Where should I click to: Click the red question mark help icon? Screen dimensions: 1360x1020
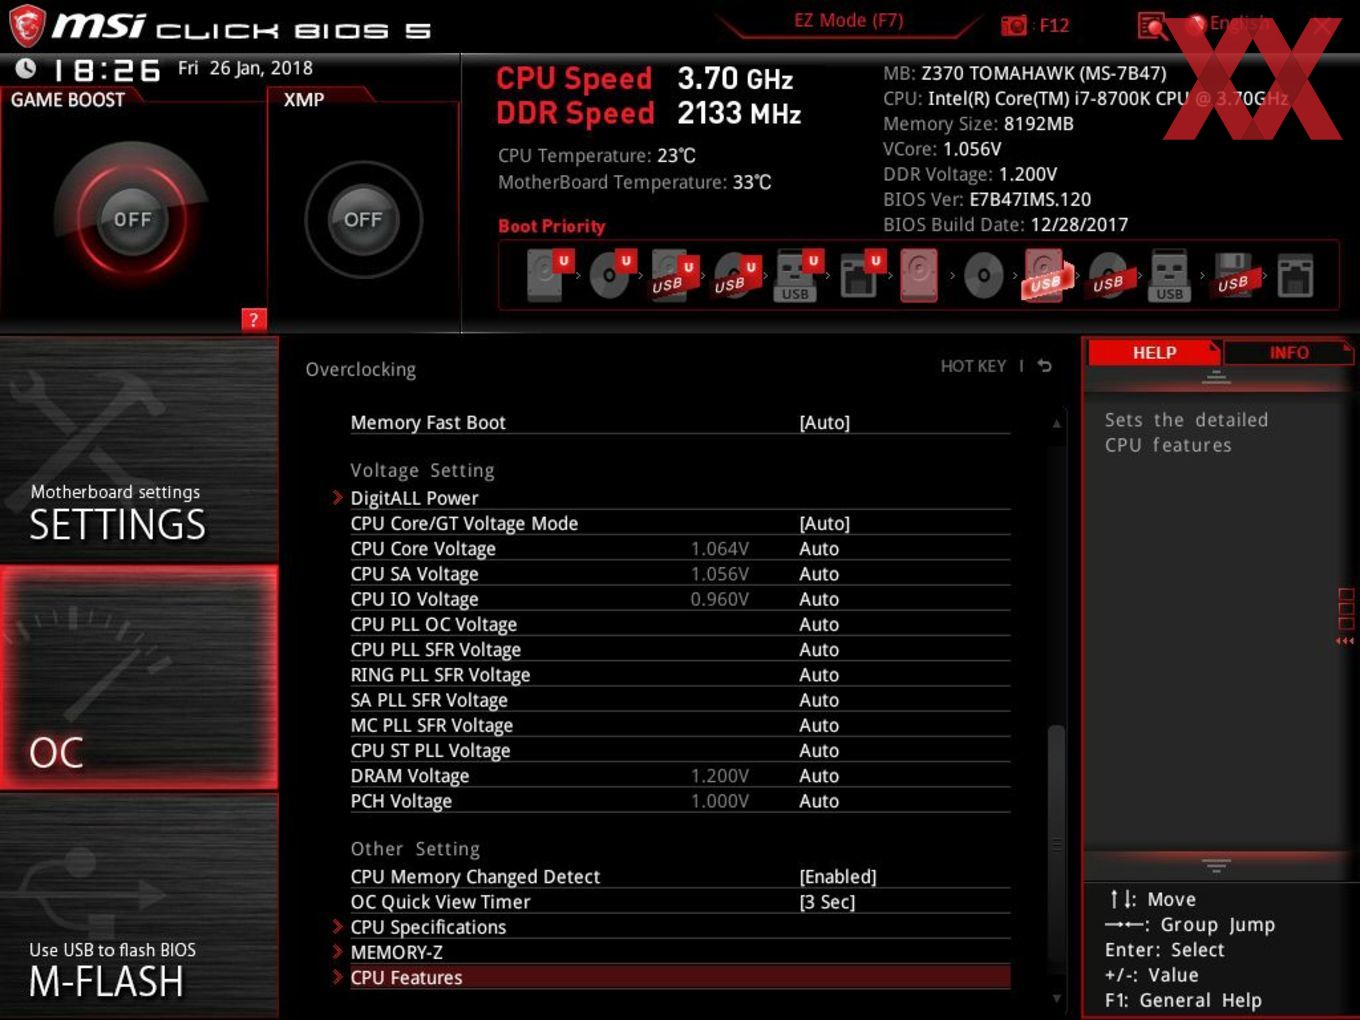click(x=254, y=319)
